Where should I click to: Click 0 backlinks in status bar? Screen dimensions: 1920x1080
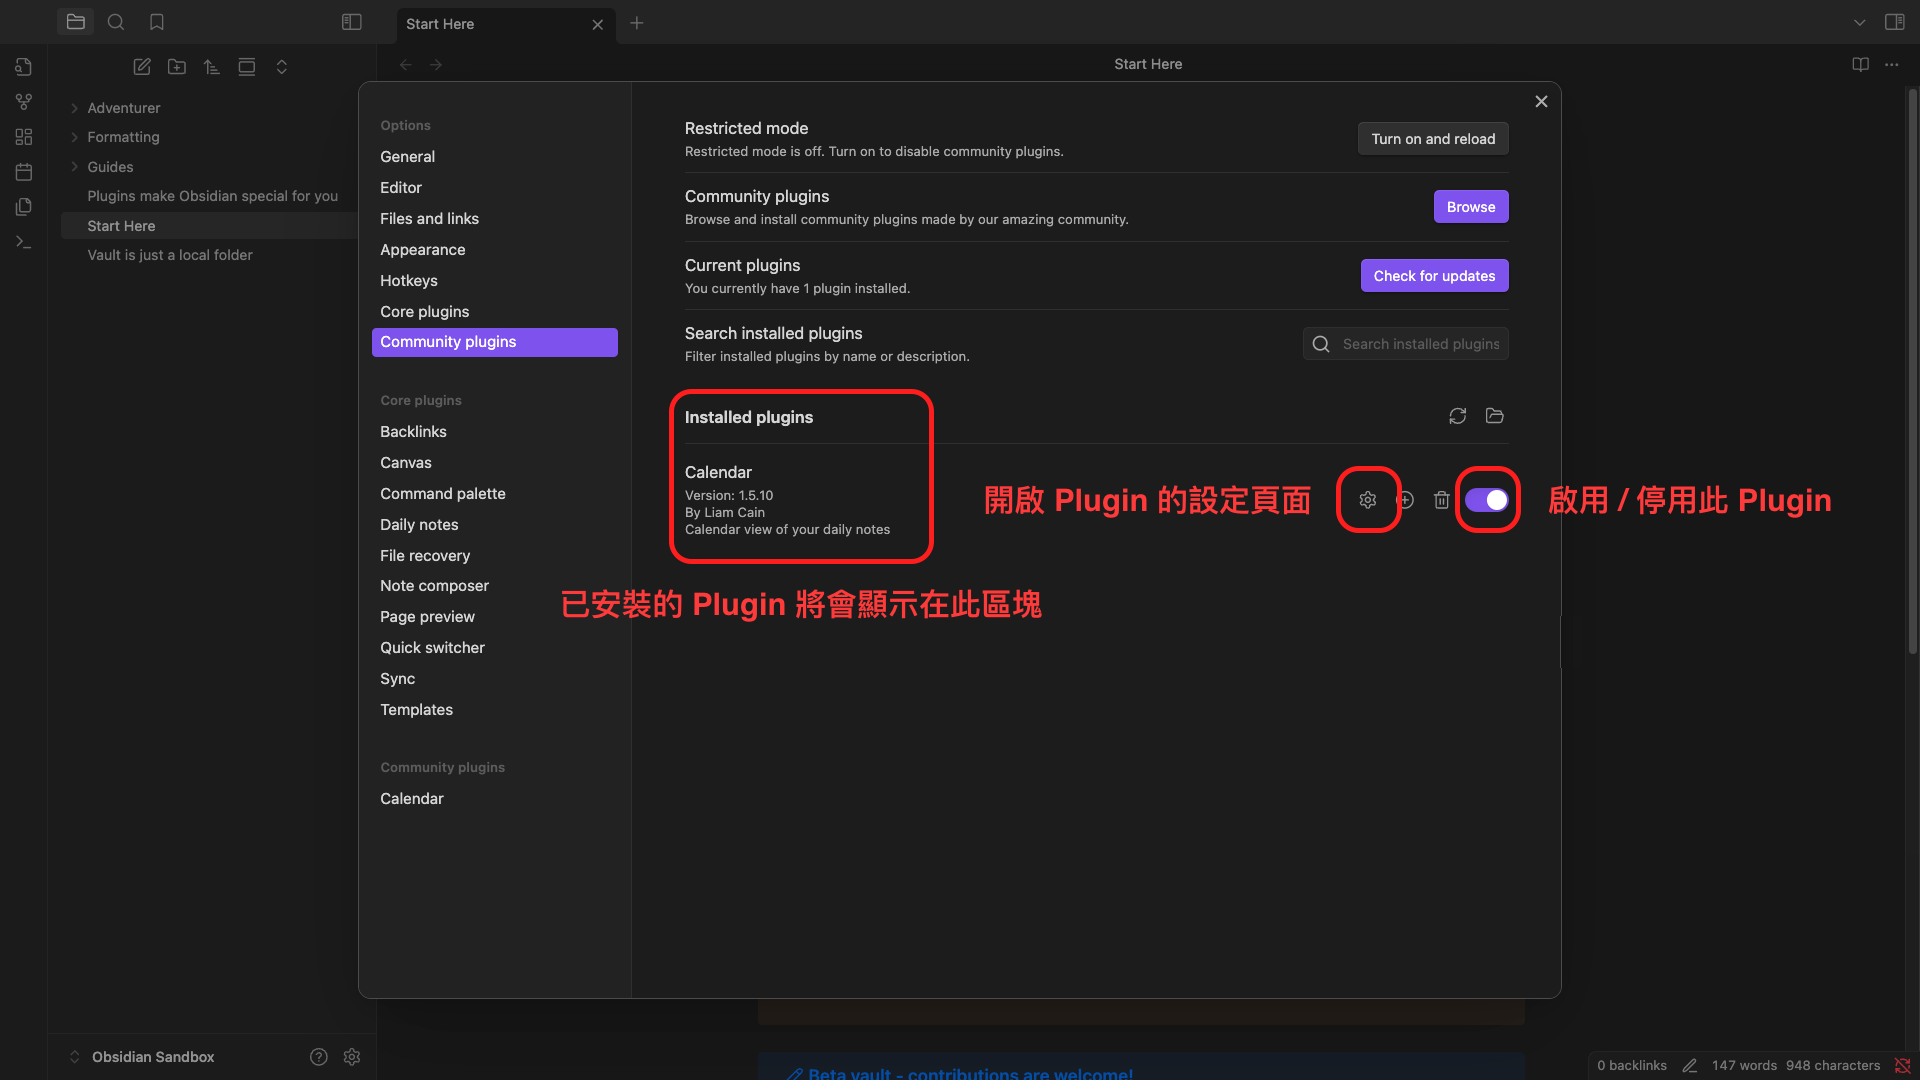click(1632, 1066)
